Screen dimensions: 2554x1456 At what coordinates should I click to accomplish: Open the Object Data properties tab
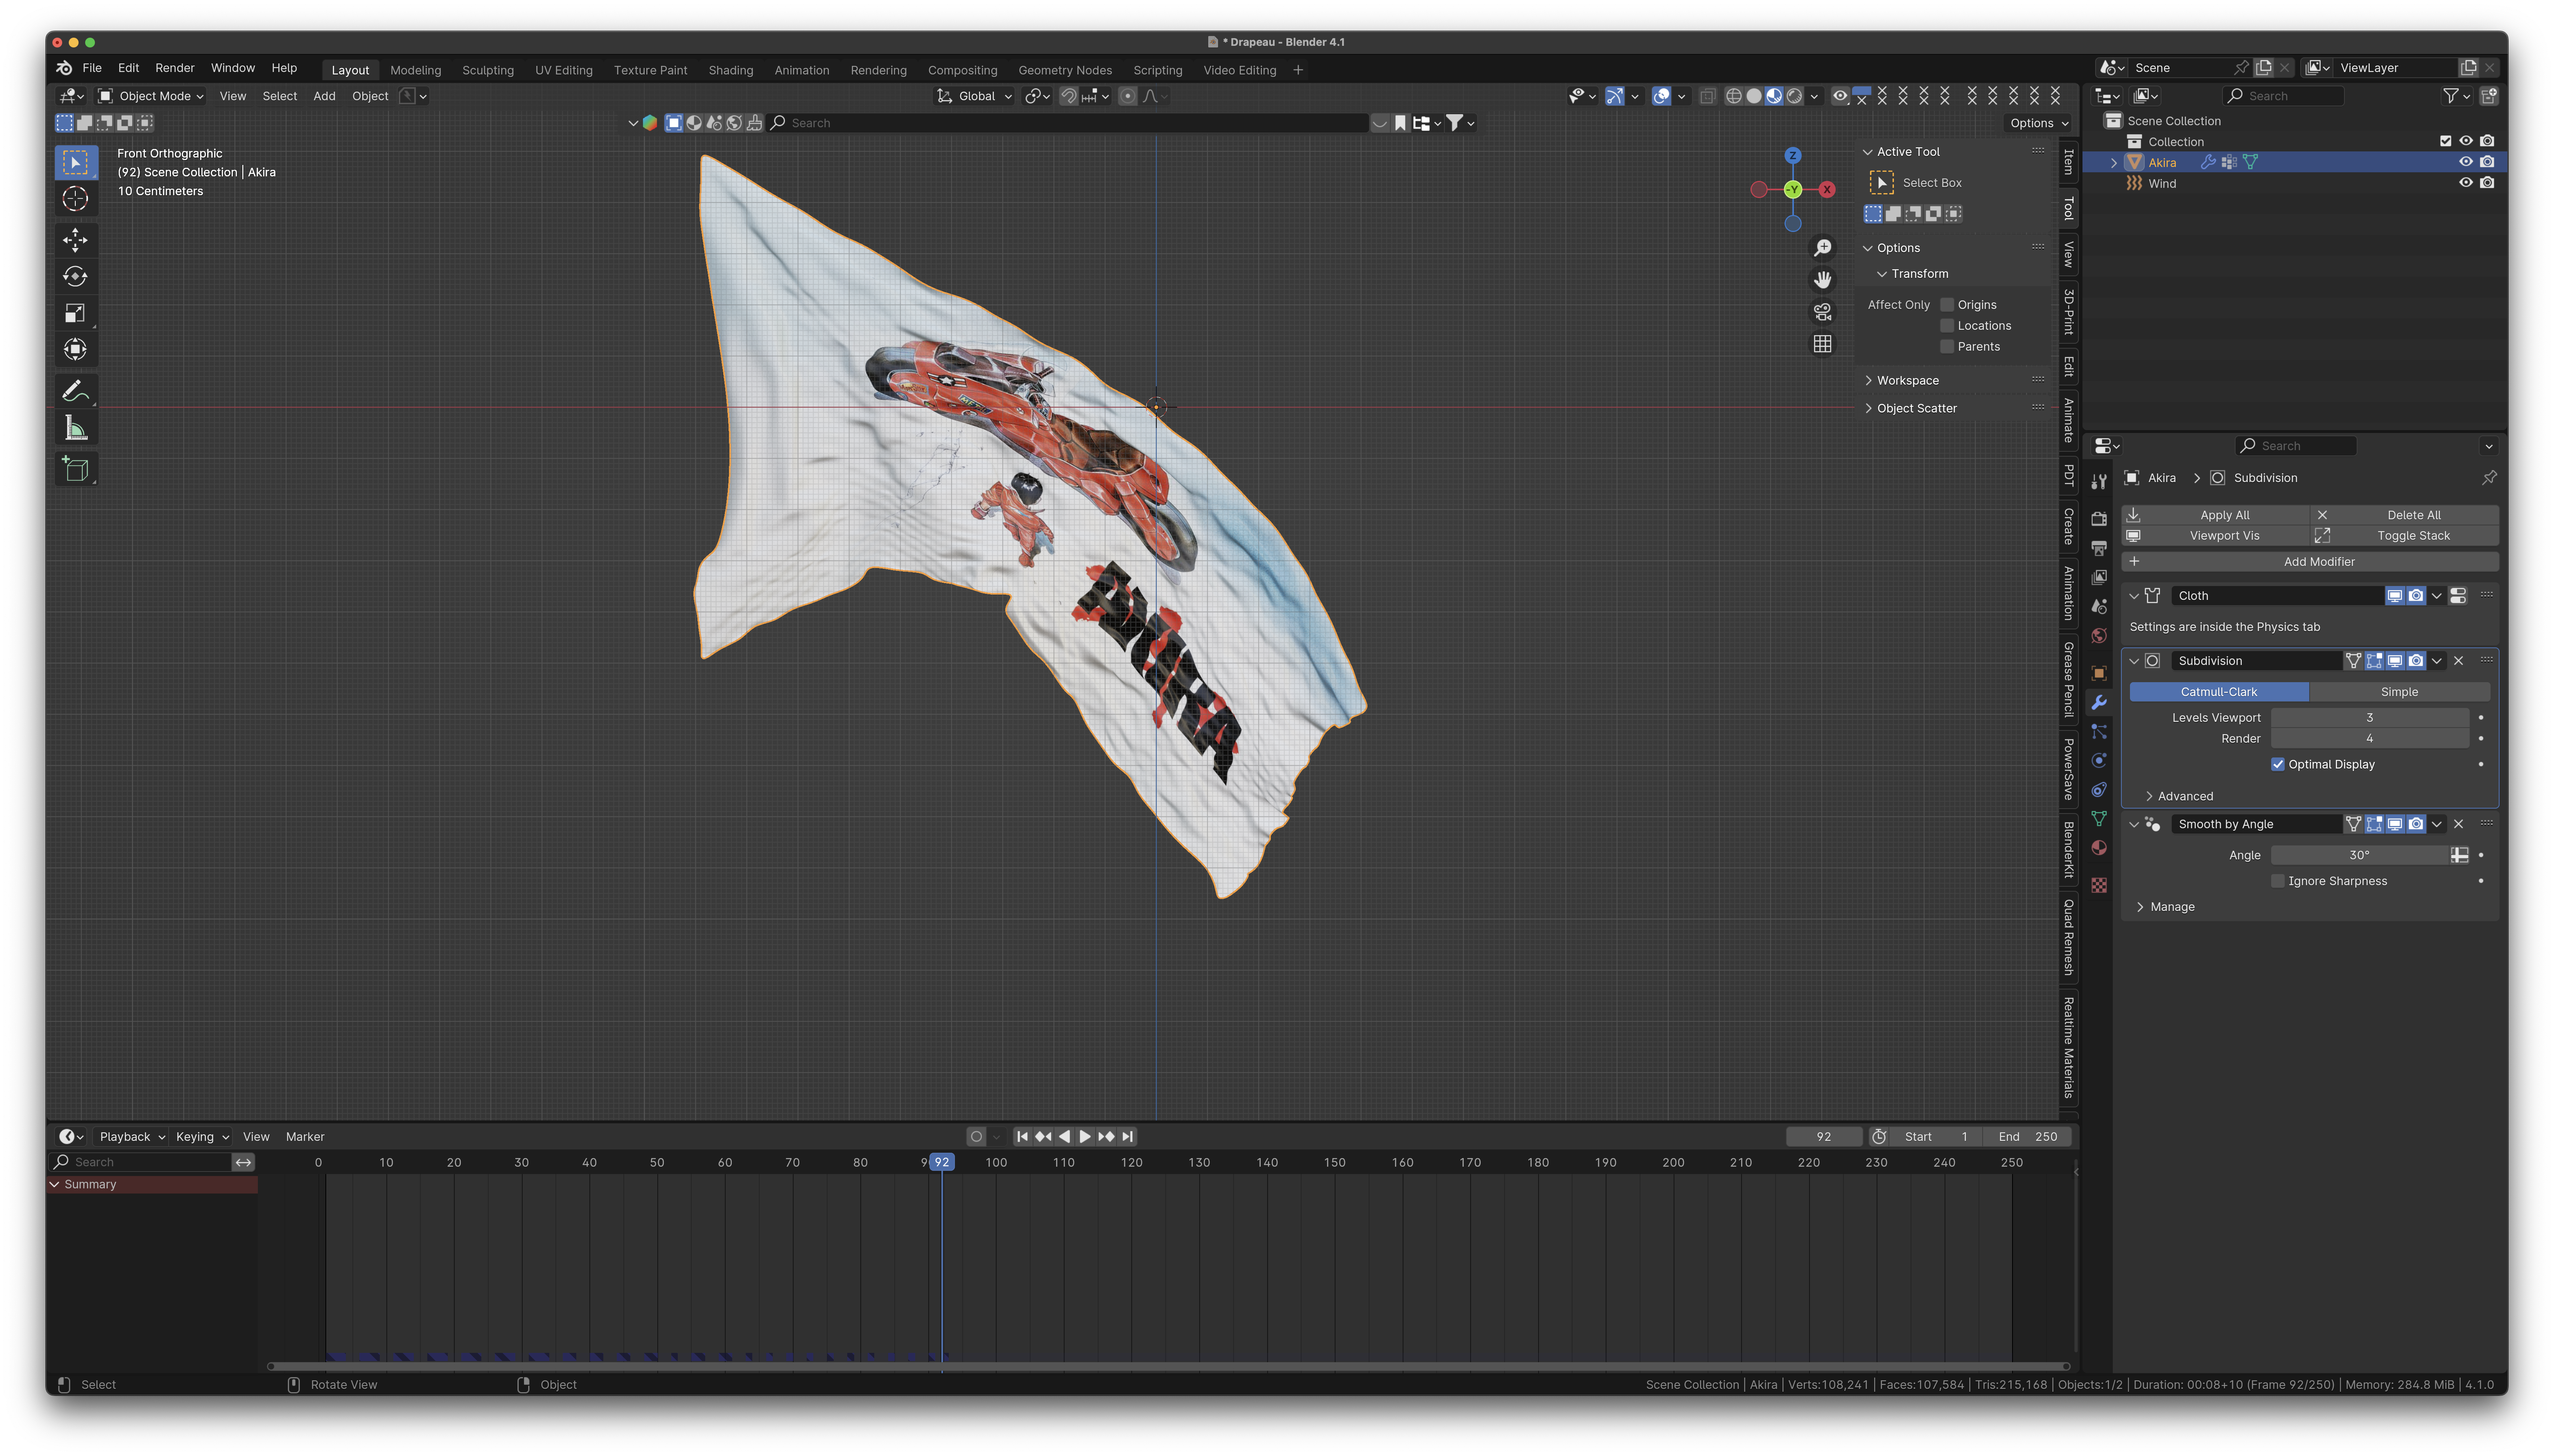pyautogui.click(x=2099, y=819)
